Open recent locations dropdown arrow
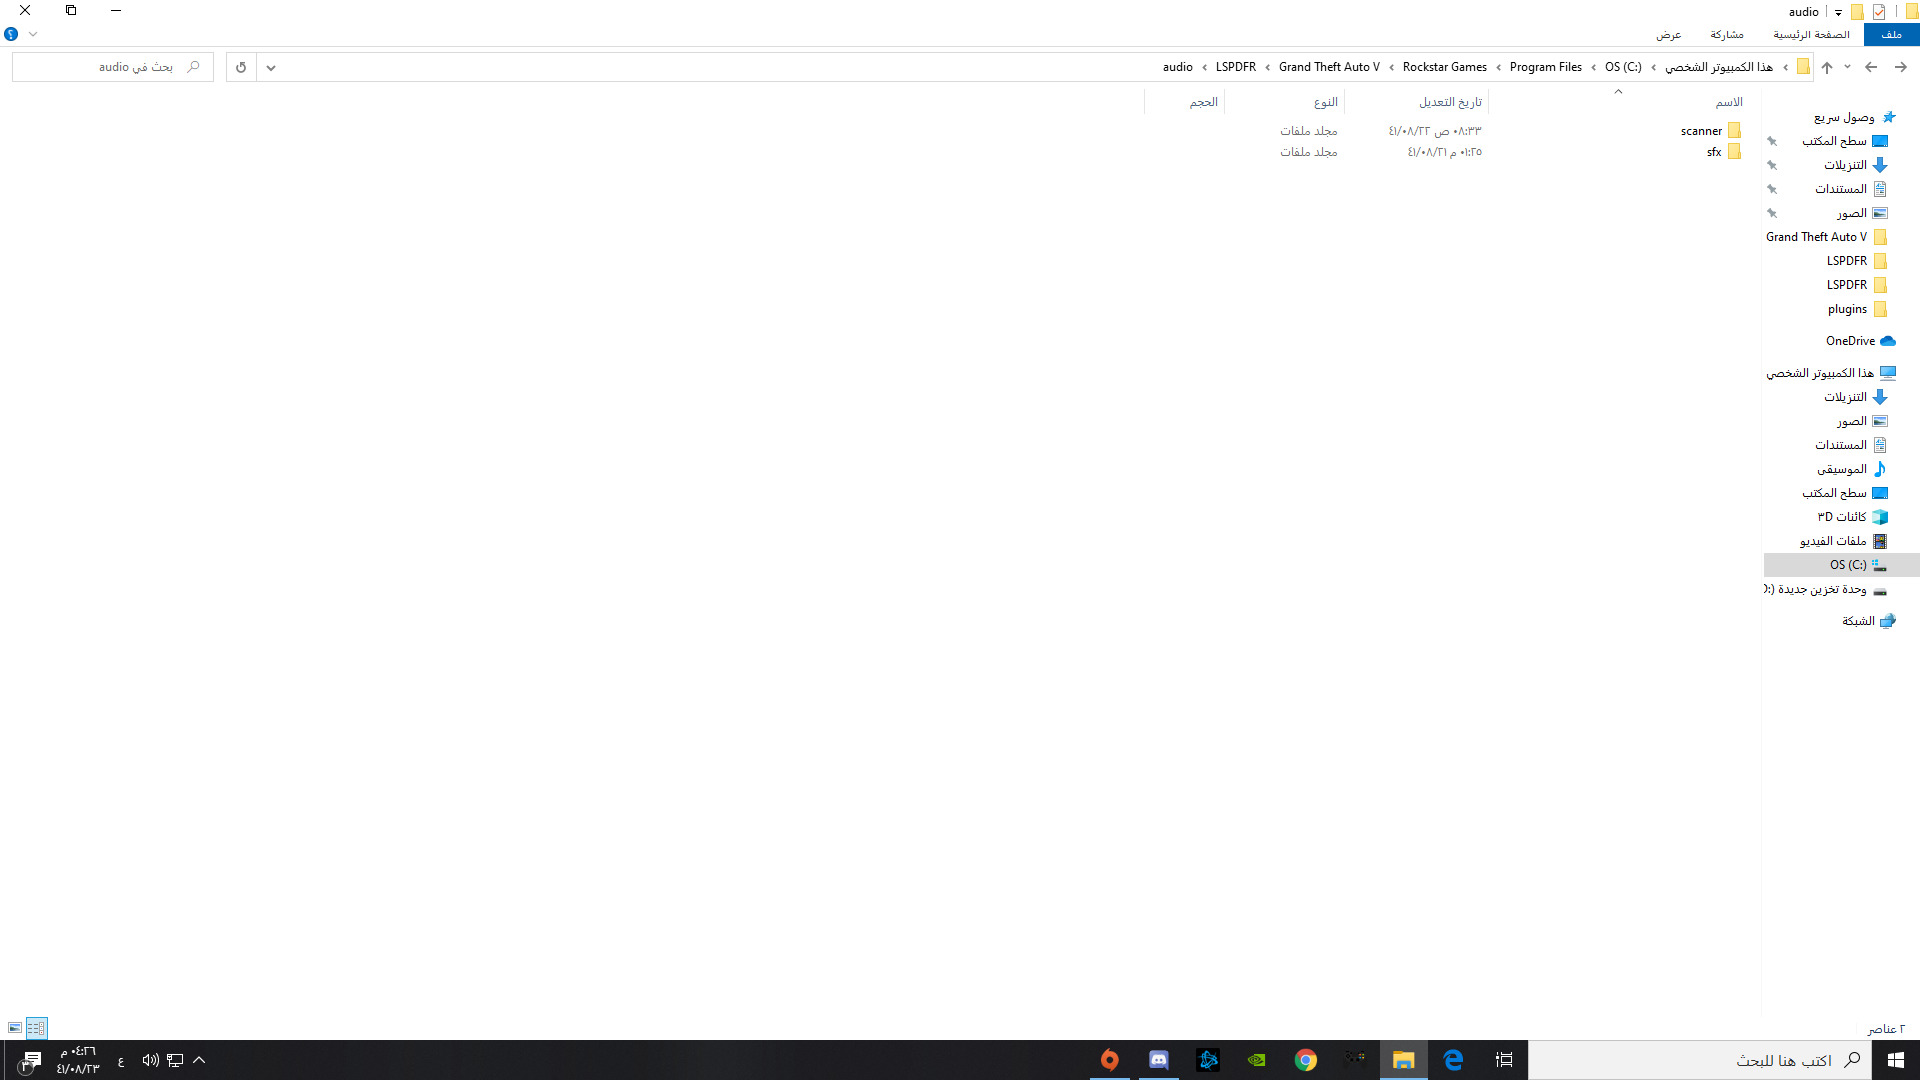This screenshot has width=1920, height=1080. click(1847, 67)
